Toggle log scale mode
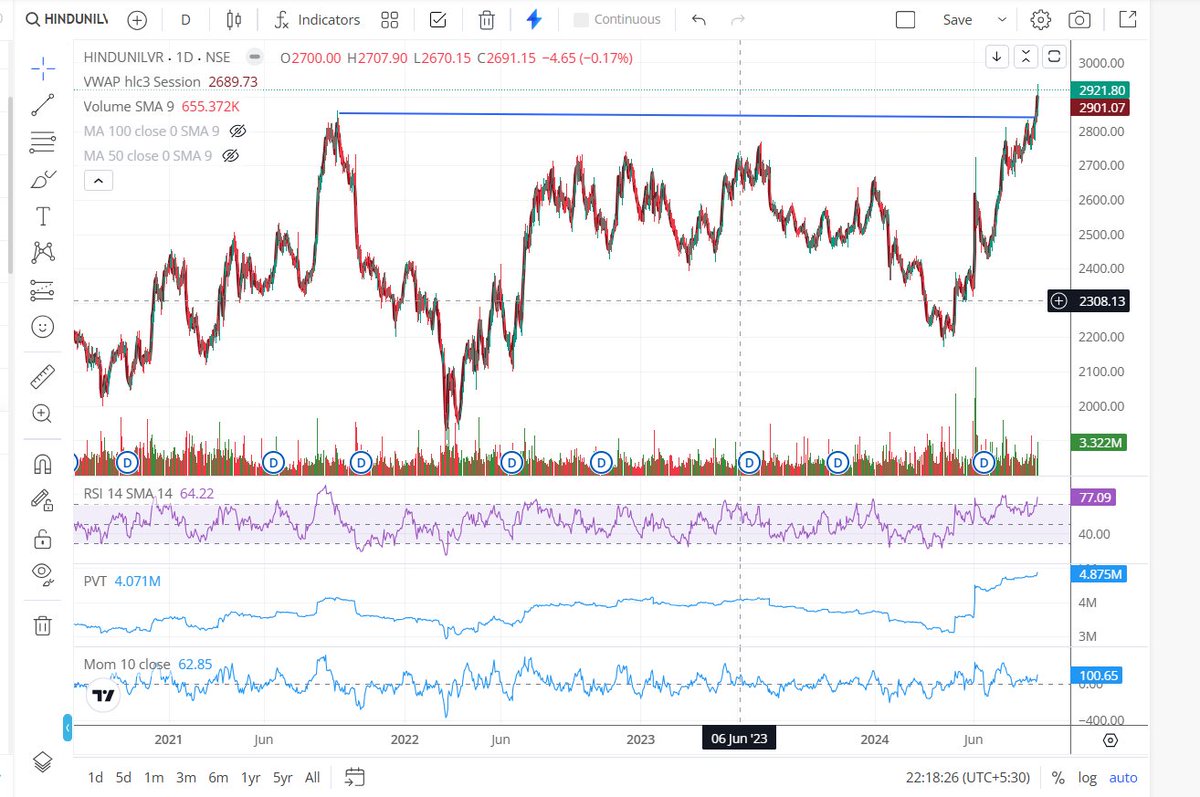 click(x=1087, y=778)
